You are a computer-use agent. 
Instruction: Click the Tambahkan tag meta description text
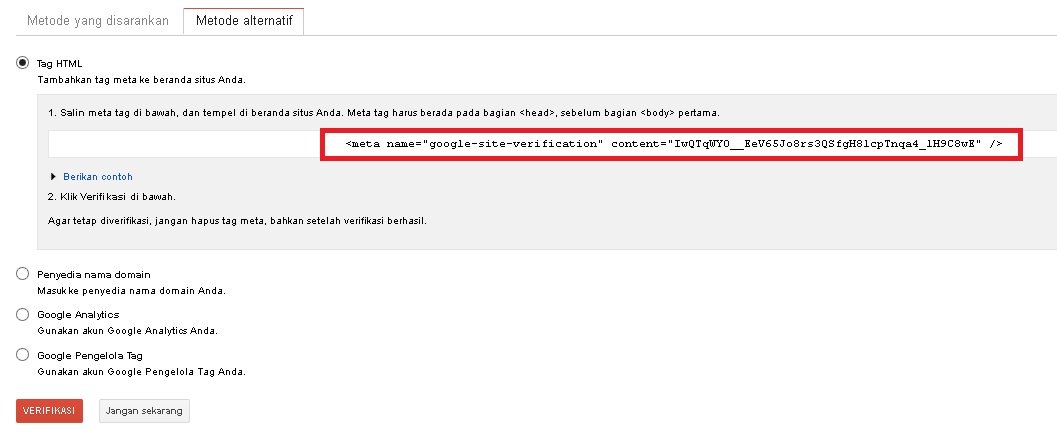tap(141, 79)
